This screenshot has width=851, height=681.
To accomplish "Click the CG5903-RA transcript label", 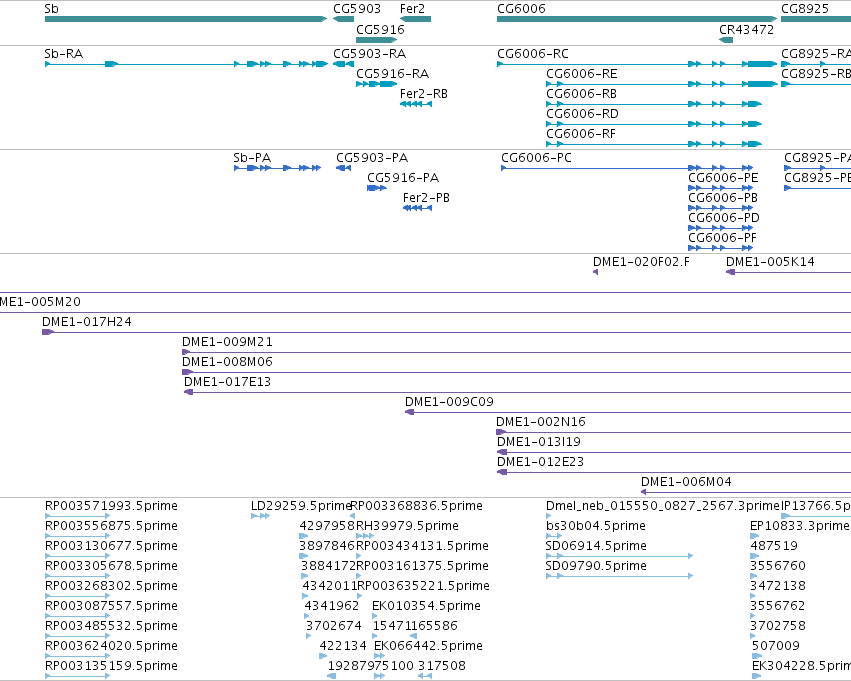I will point(370,54).
